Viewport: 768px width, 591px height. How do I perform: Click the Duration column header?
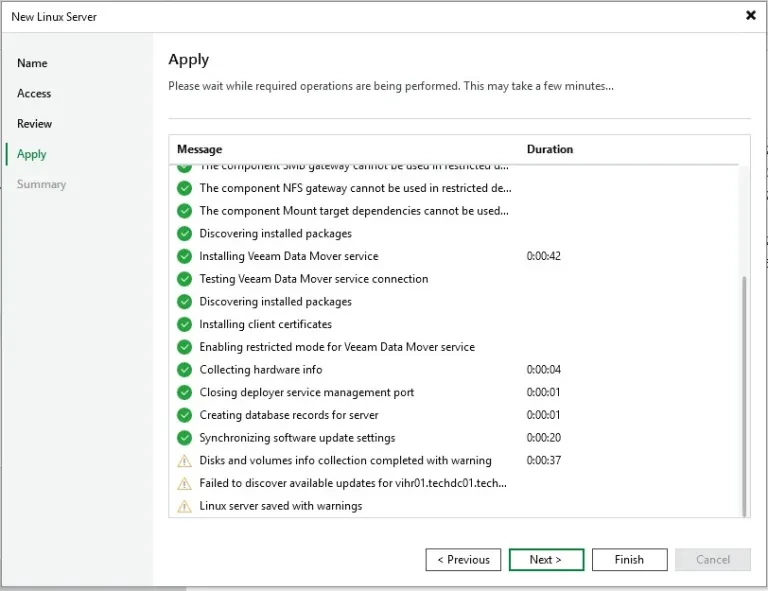(550, 149)
